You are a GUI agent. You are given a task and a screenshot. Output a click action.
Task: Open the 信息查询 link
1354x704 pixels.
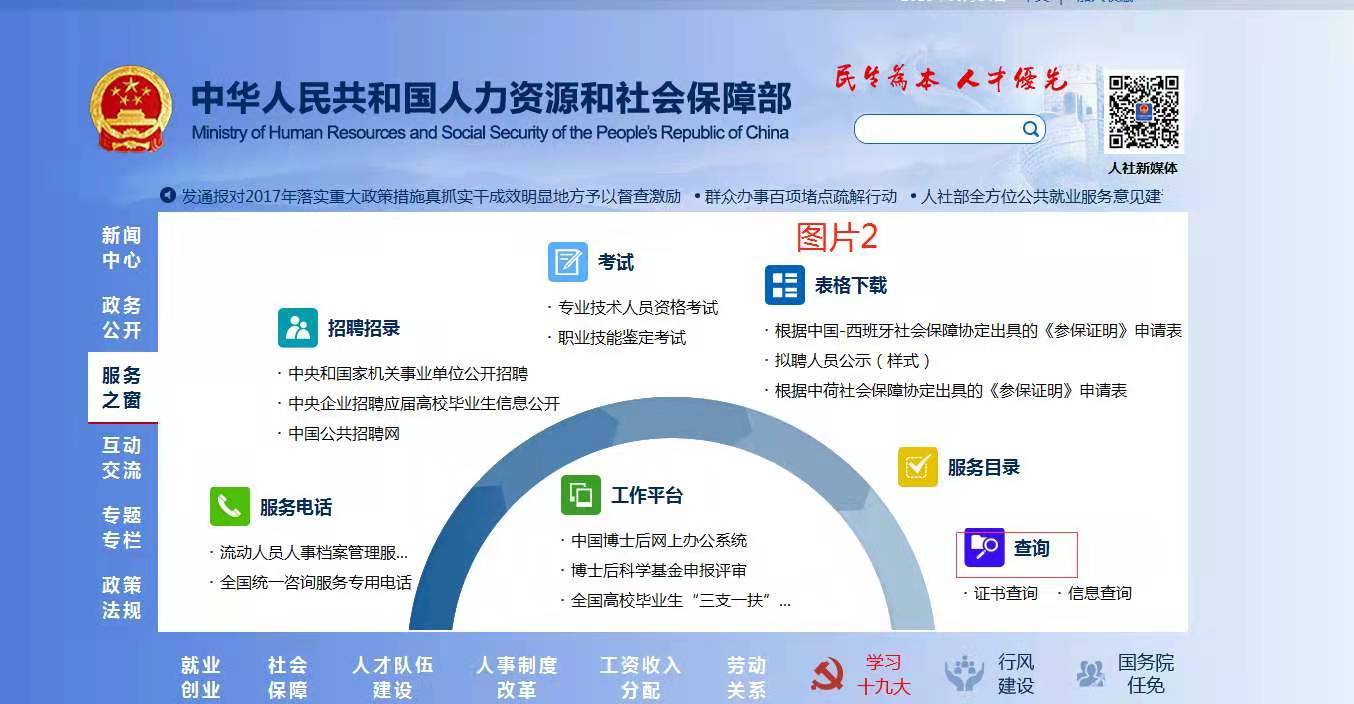(1100, 593)
